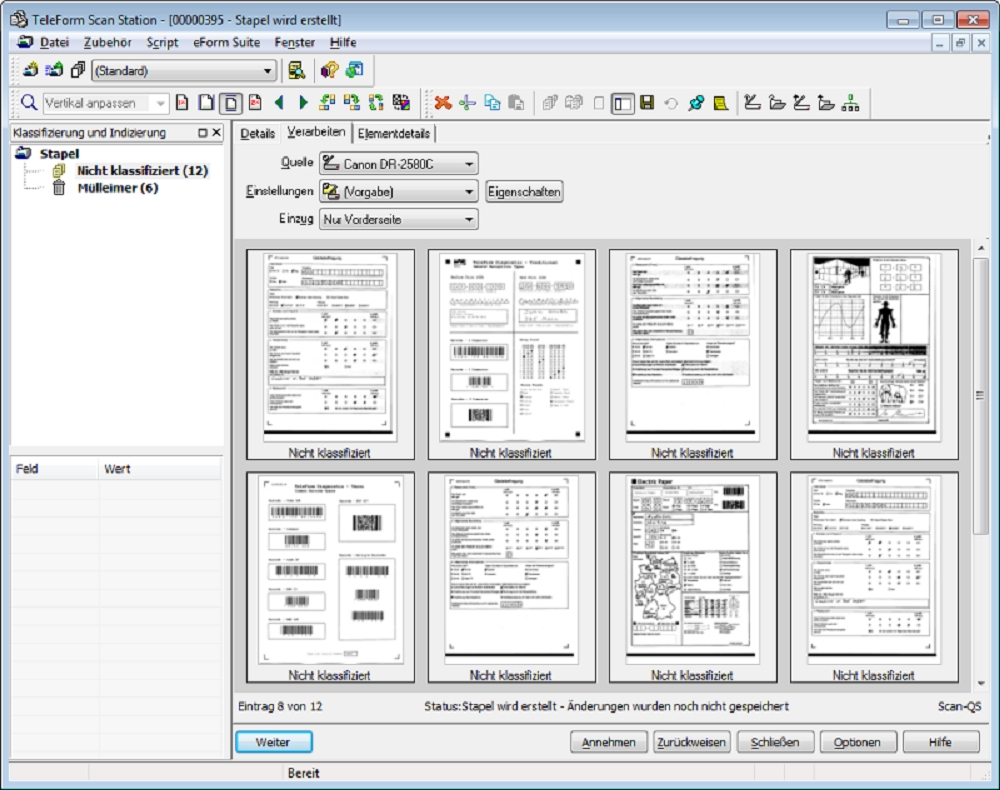Click the yellow sticky note icon

720,103
